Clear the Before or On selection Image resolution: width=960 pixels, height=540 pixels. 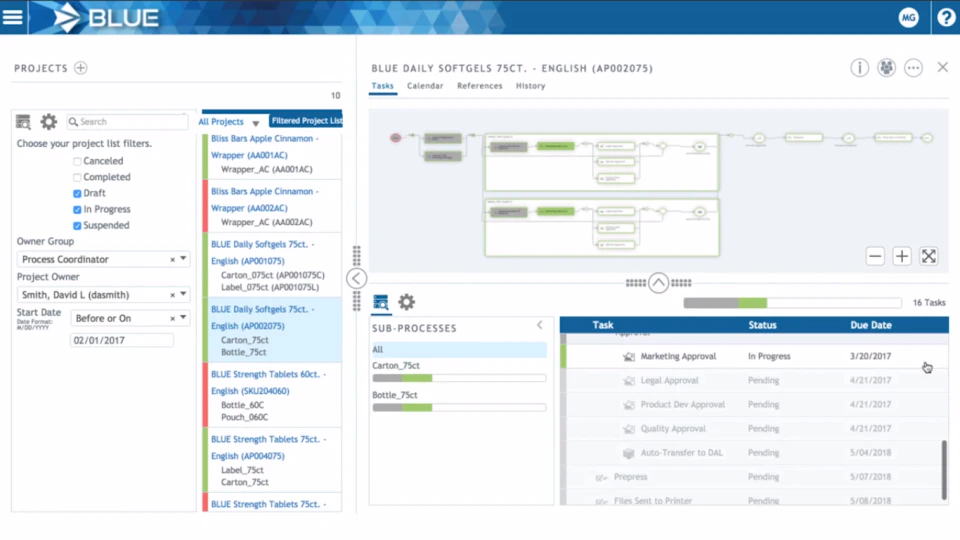(x=172, y=318)
